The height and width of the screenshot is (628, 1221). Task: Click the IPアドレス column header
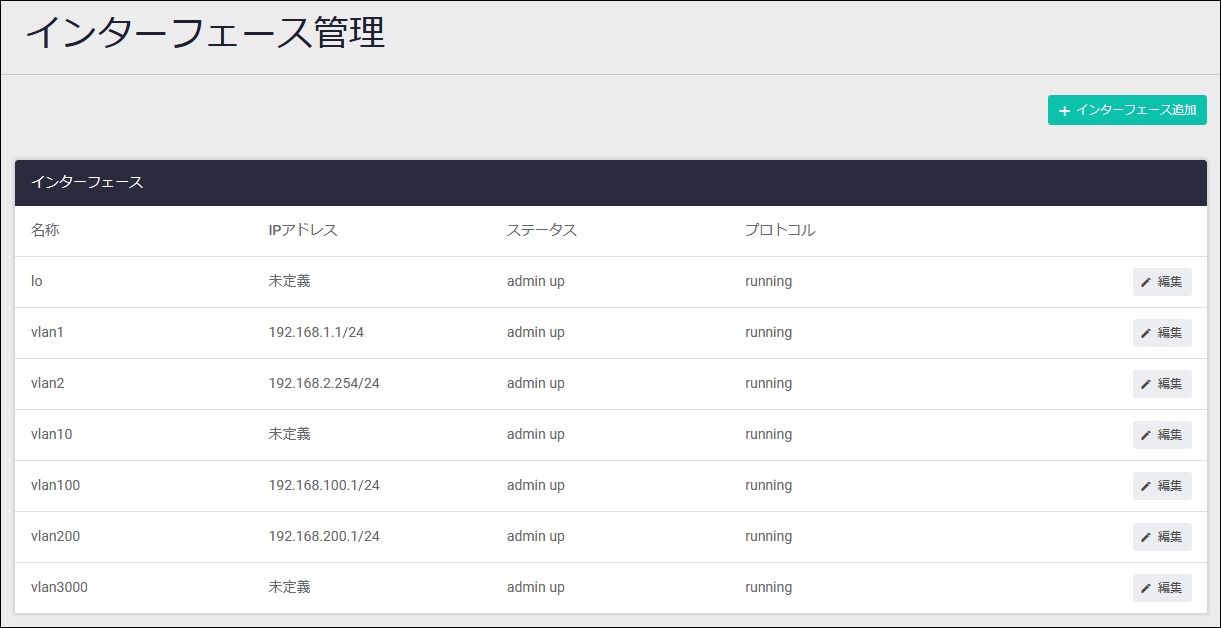click(x=303, y=230)
